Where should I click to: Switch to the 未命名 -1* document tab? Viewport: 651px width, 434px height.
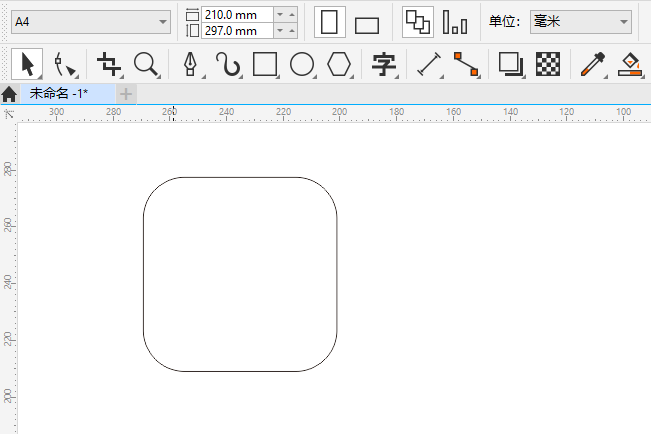tap(59, 93)
